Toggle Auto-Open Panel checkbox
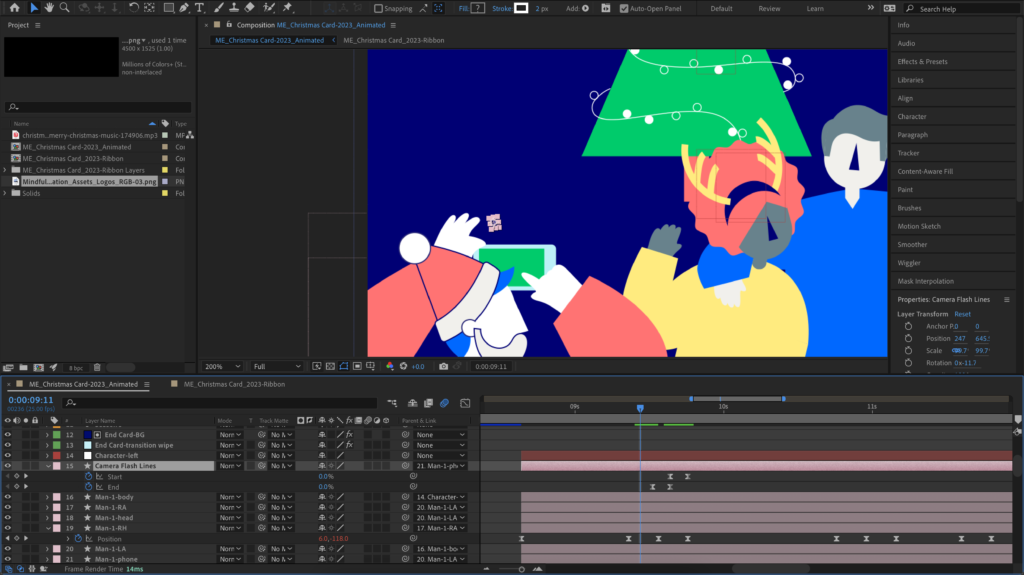Image resolution: width=1024 pixels, height=575 pixels. point(624,8)
